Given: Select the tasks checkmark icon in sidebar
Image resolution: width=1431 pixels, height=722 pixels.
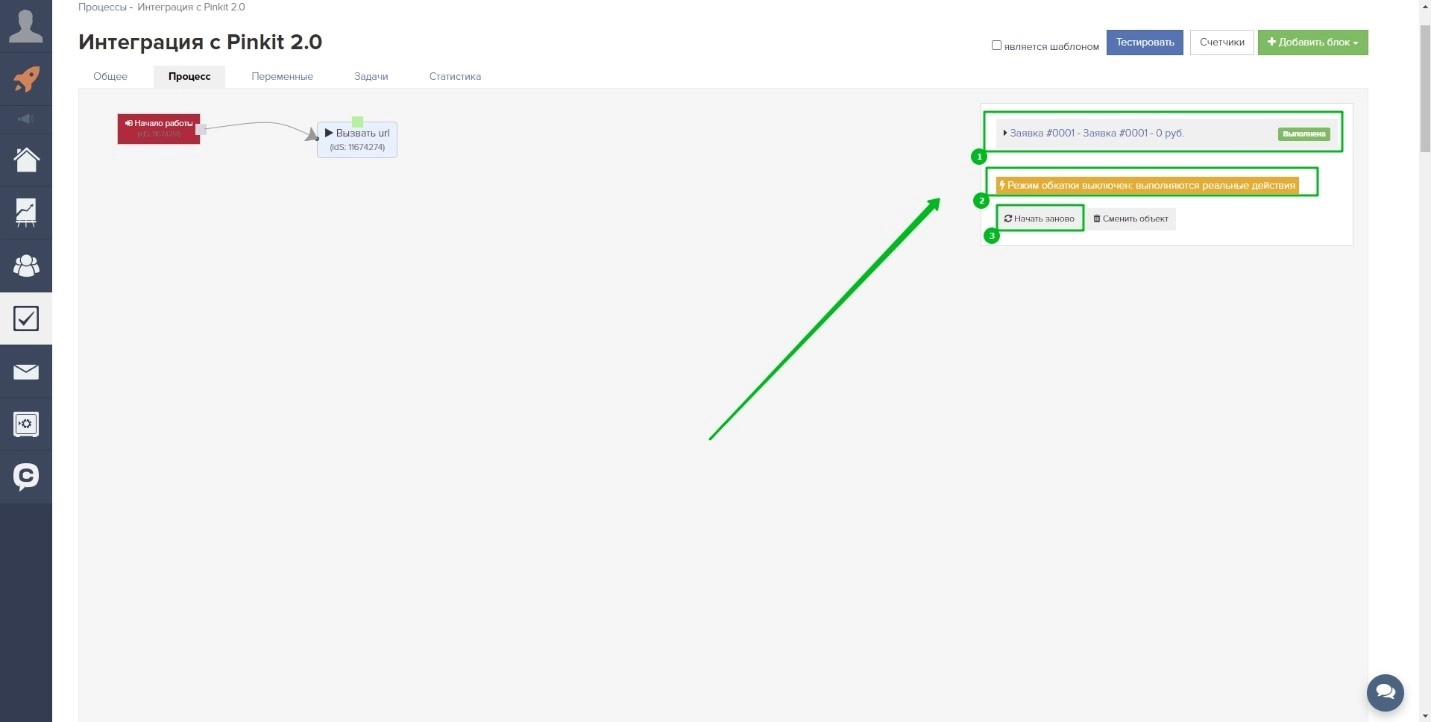Looking at the screenshot, I should click(26, 319).
